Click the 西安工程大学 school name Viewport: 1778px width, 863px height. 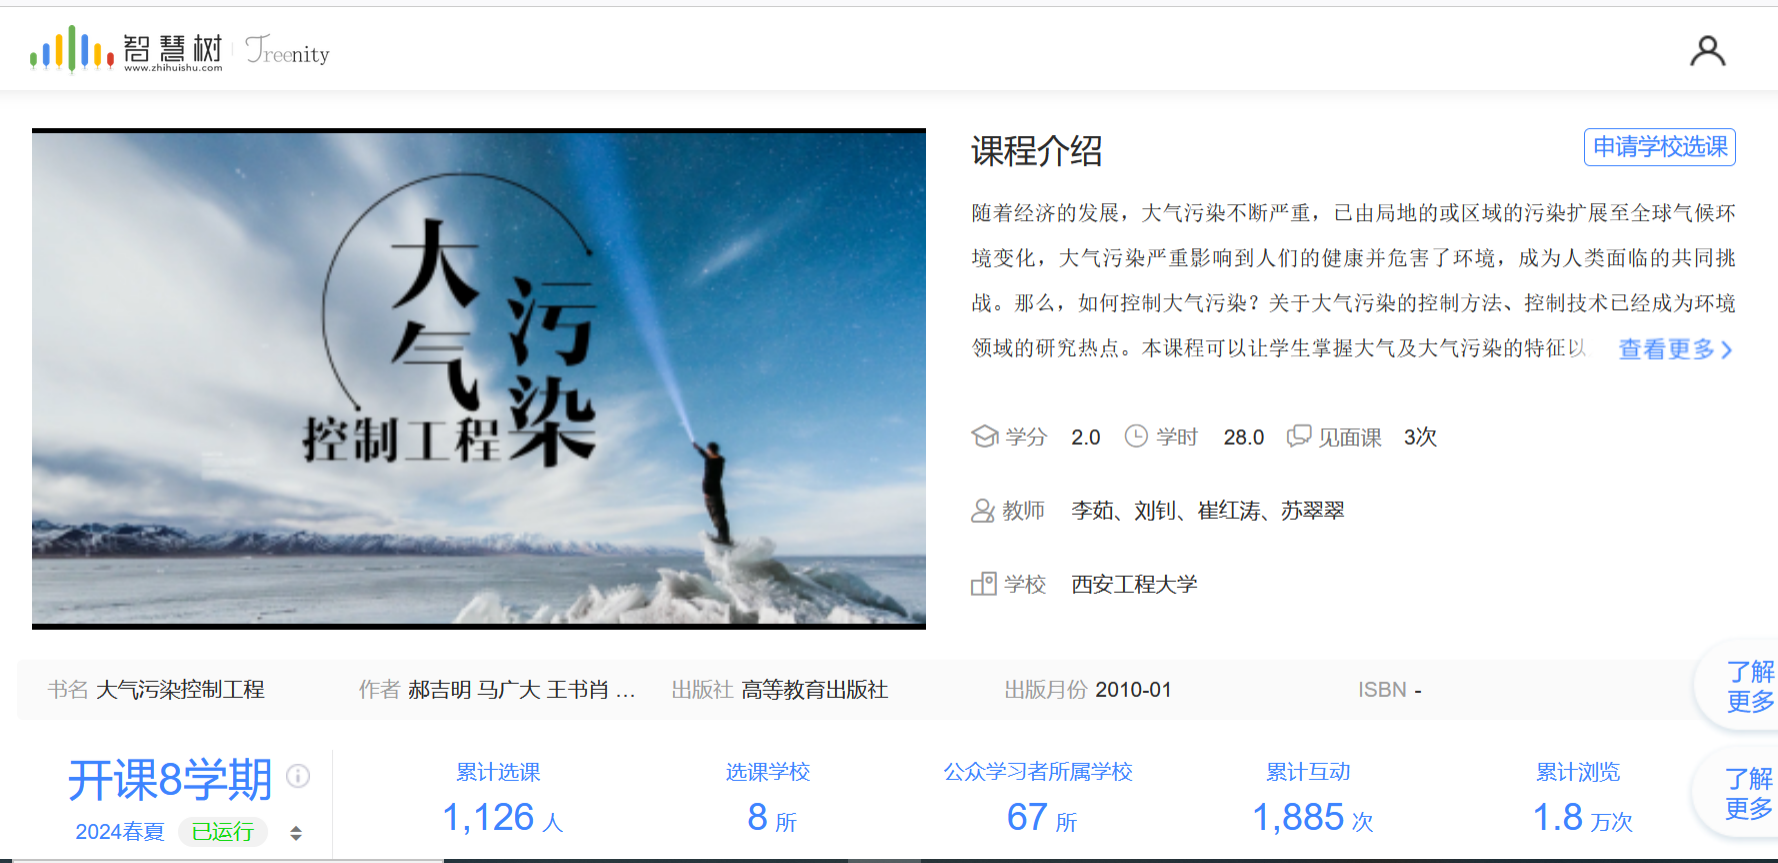pyautogui.click(x=1134, y=584)
